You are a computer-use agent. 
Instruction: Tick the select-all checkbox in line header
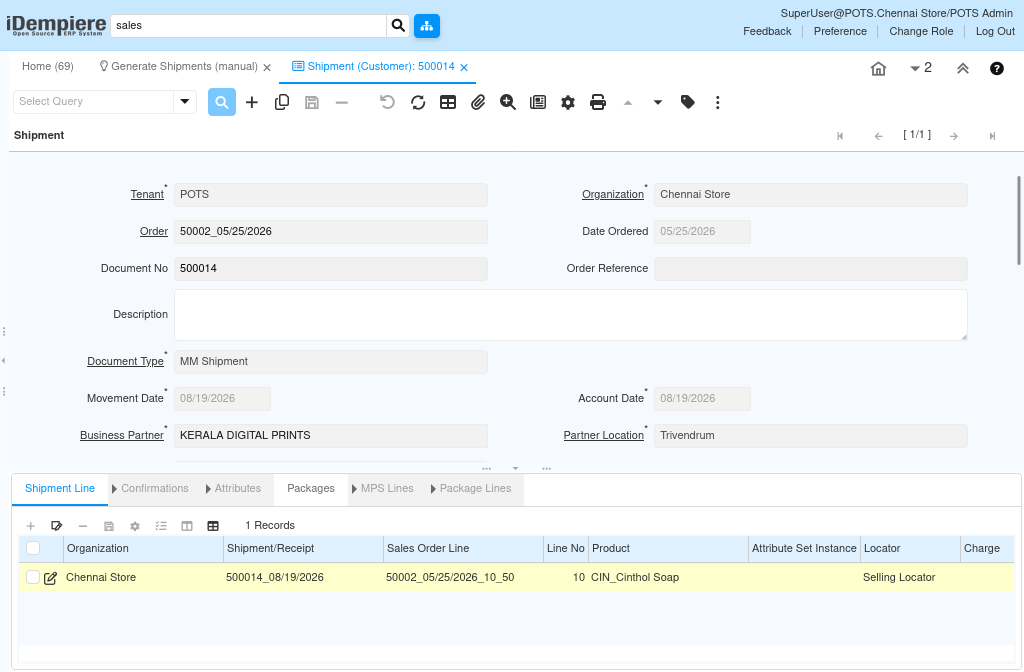[33, 548]
